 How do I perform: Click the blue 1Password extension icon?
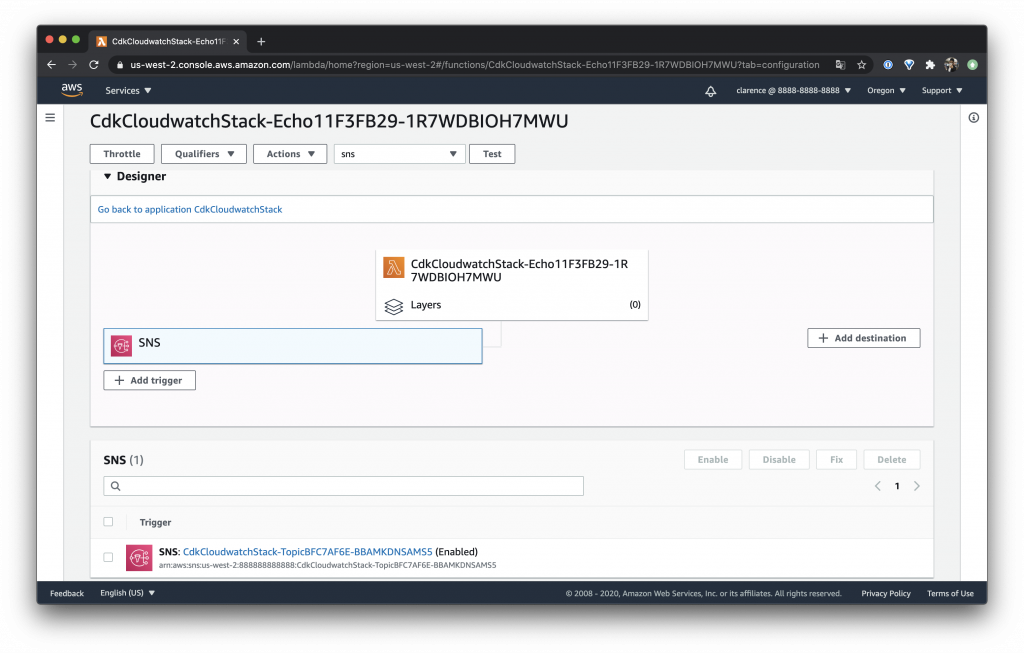pyautogui.click(x=888, y=65)
